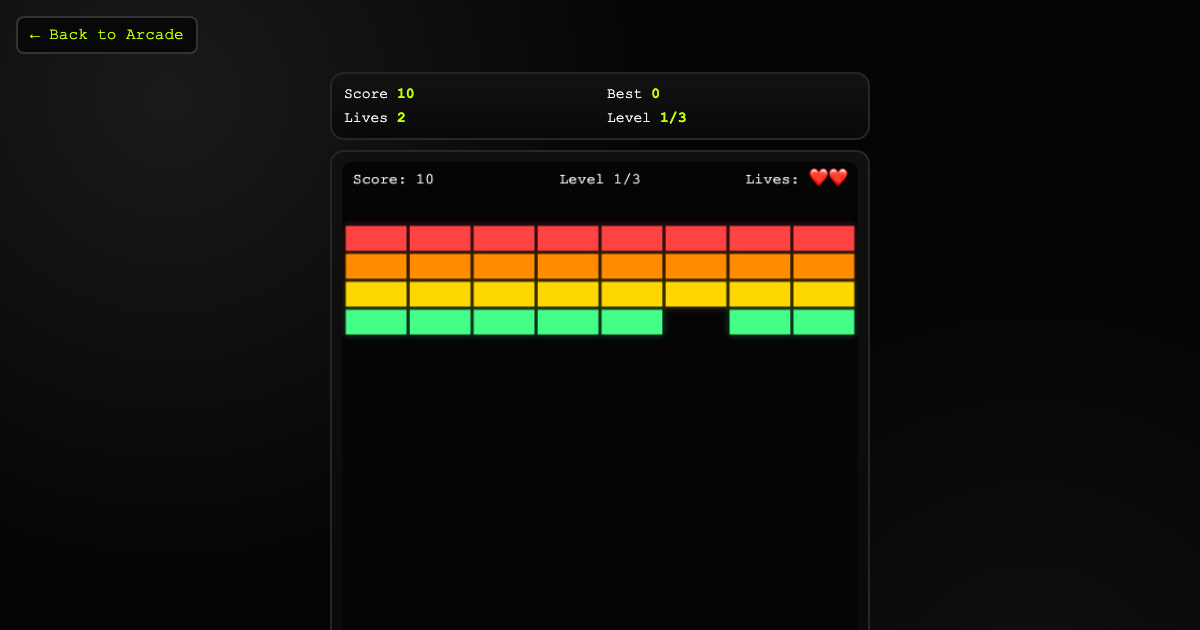Click the leftmost yellow brick

tap(376, 294)
